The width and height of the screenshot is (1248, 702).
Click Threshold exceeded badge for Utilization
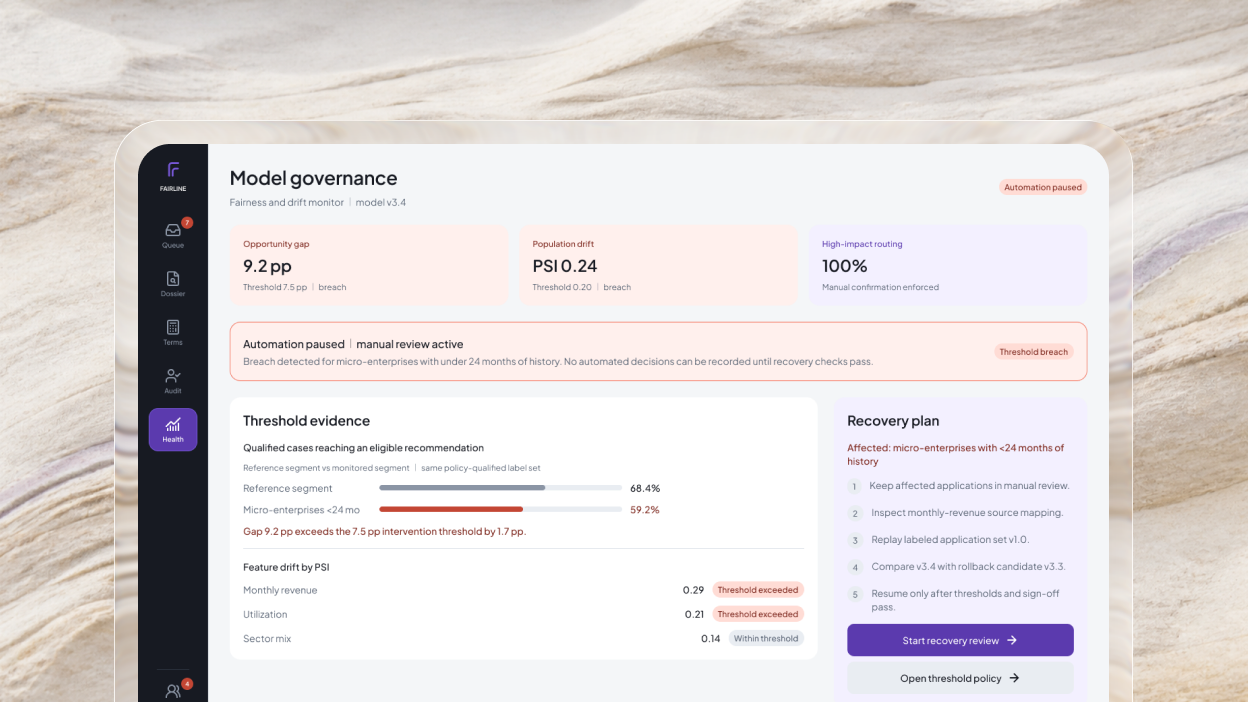click(758, 614)
